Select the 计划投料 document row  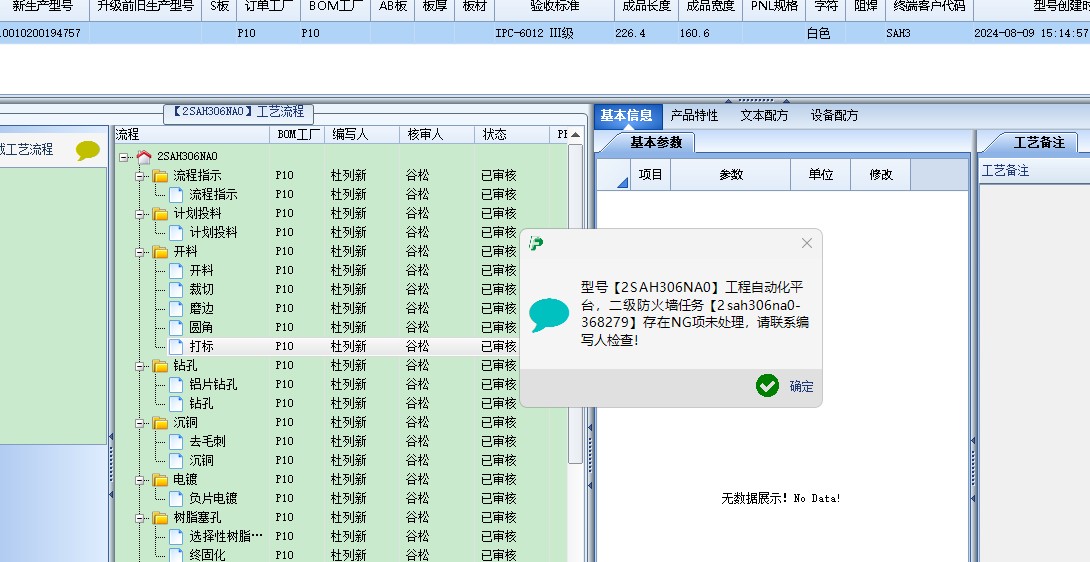(213, 232)
